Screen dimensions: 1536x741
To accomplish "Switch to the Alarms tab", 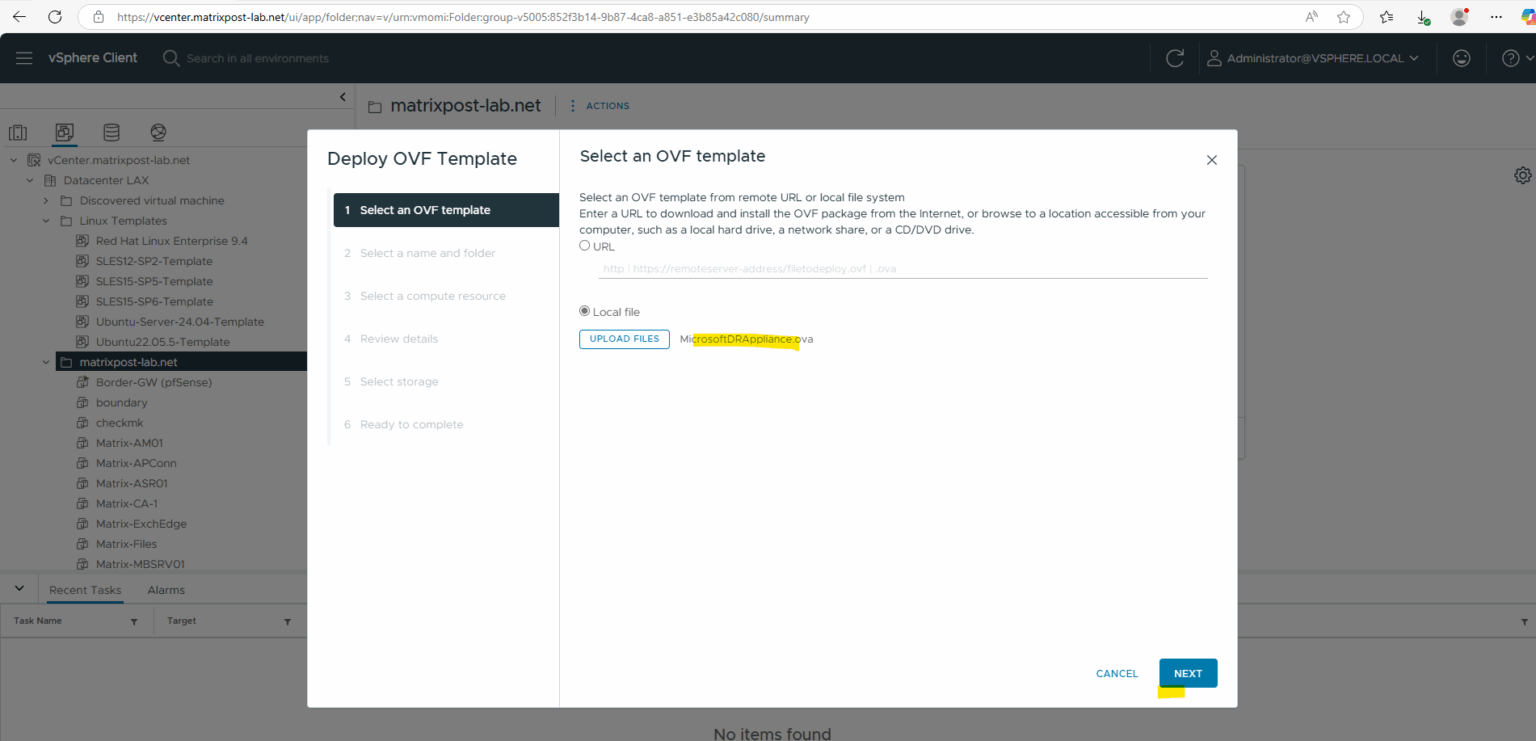I will pyautogui.click(x=165, y=590).
